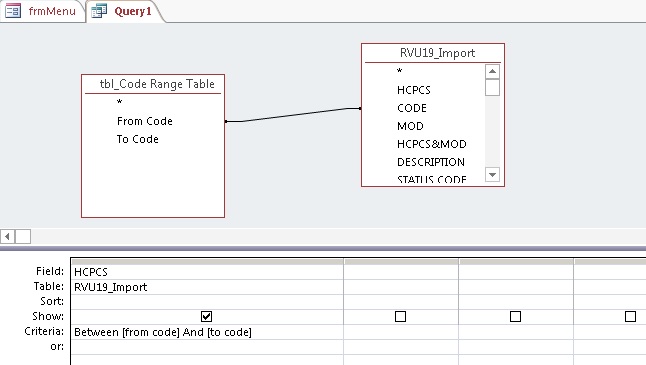Switch to the frmMenu tab
Image resolution: width=646 pixels, height=365 pixels.
(43, 11)
